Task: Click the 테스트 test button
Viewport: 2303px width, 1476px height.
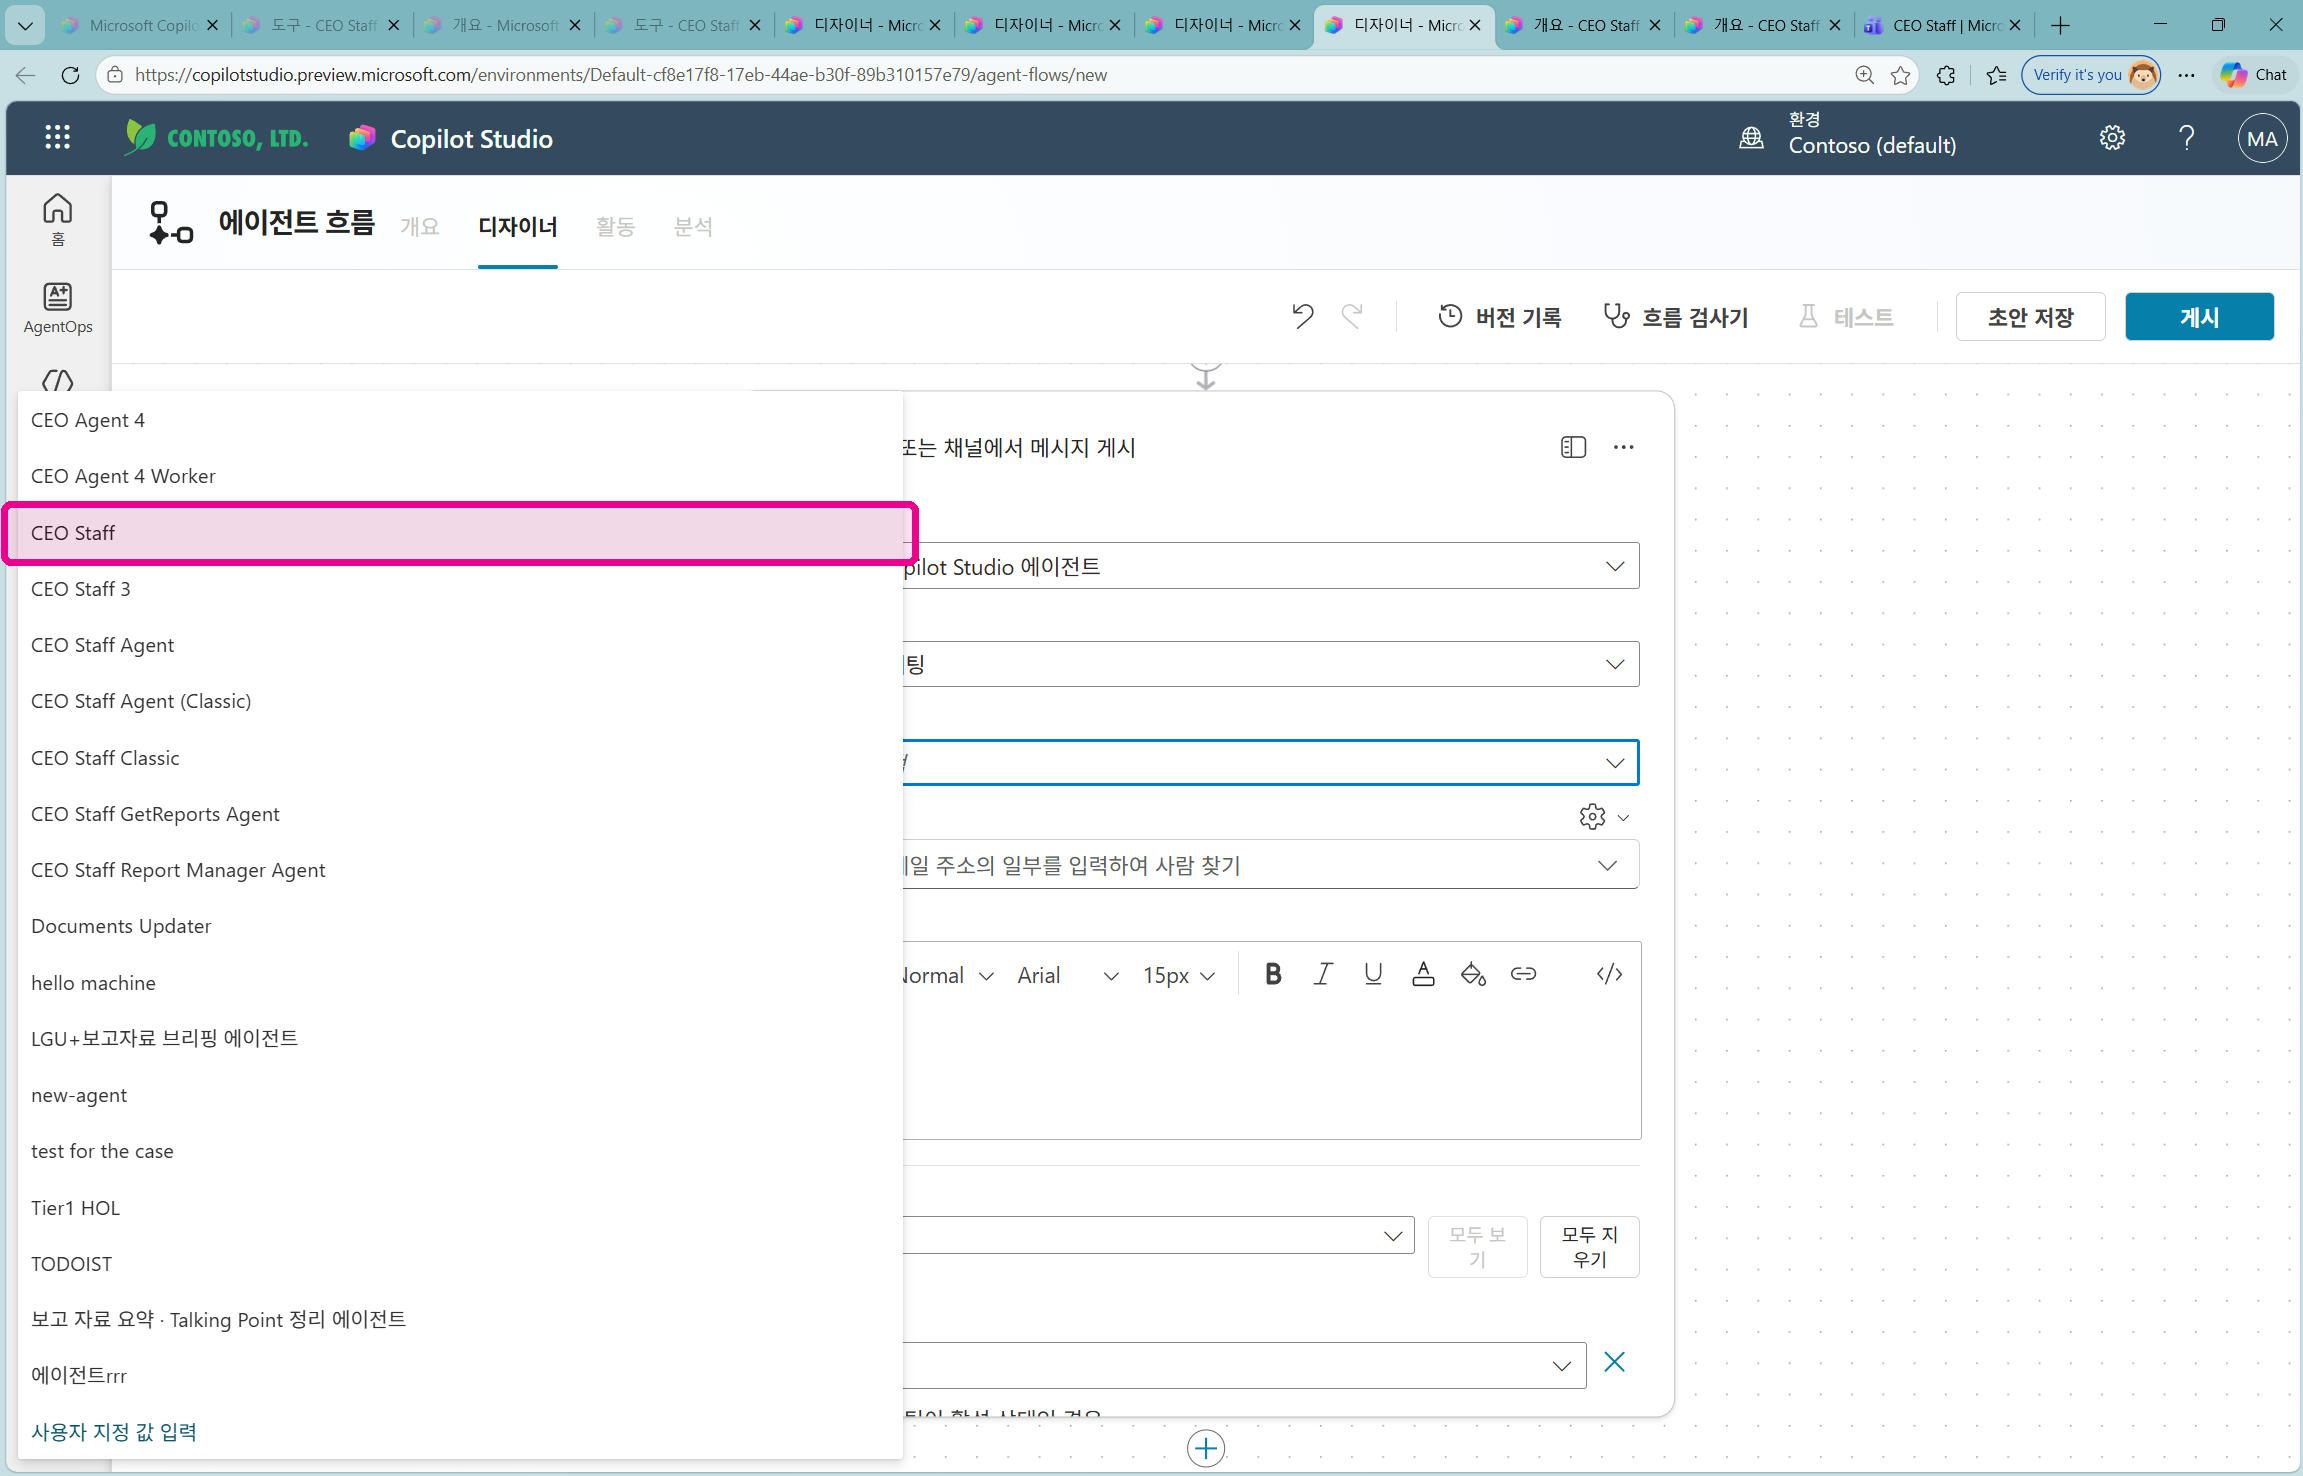Action: pos(1846,317)
